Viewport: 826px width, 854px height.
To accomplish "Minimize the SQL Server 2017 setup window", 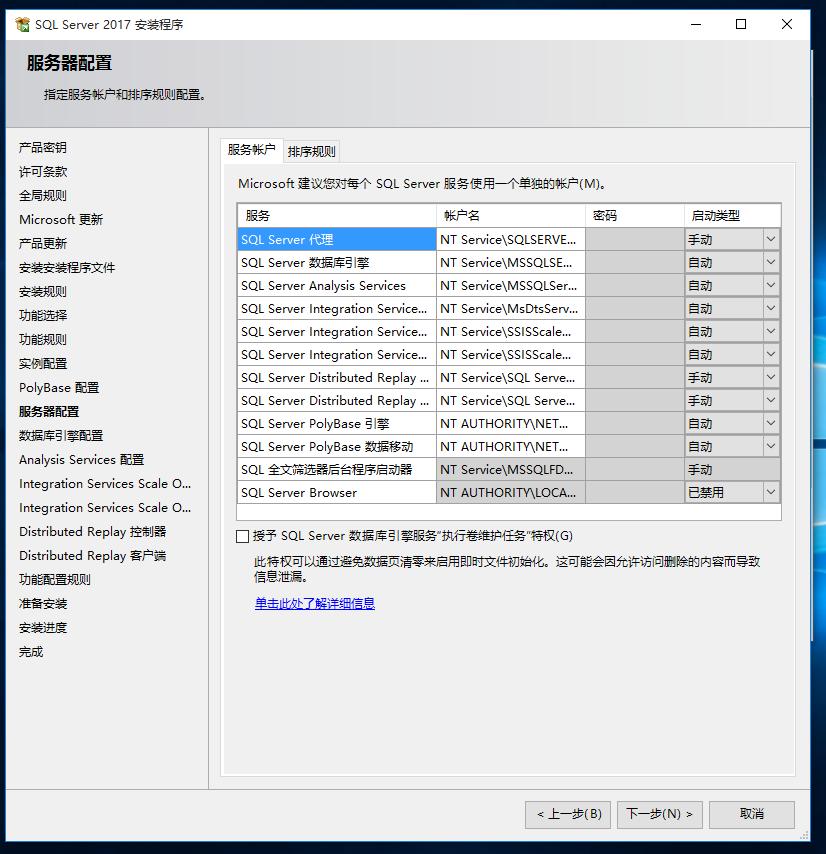I will tap(696, 25).
